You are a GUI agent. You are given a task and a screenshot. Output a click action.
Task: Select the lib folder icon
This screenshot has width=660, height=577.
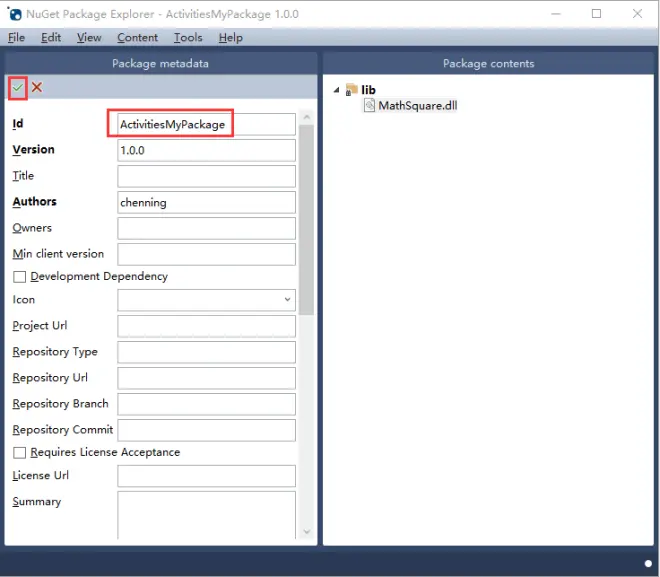[351, 90]
